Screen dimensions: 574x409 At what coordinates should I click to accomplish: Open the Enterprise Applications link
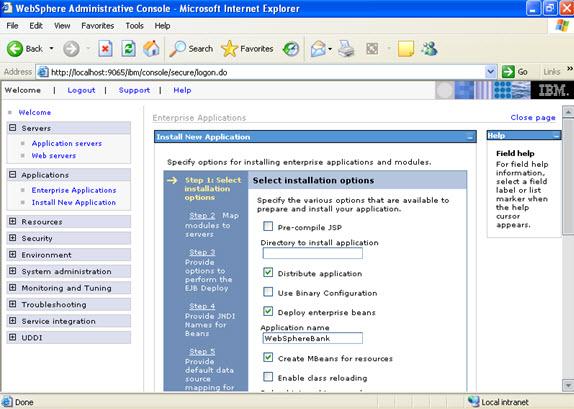click(x=74, y=190)
